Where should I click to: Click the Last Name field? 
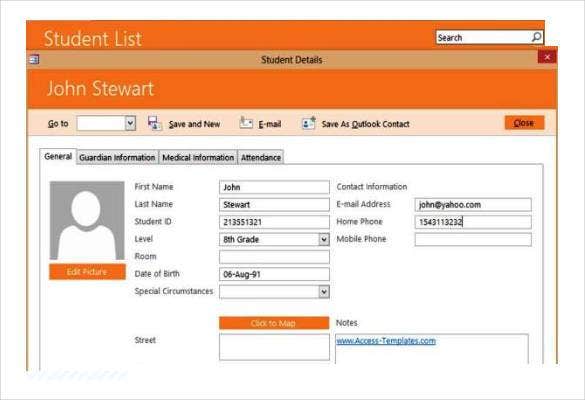point(274,204)
